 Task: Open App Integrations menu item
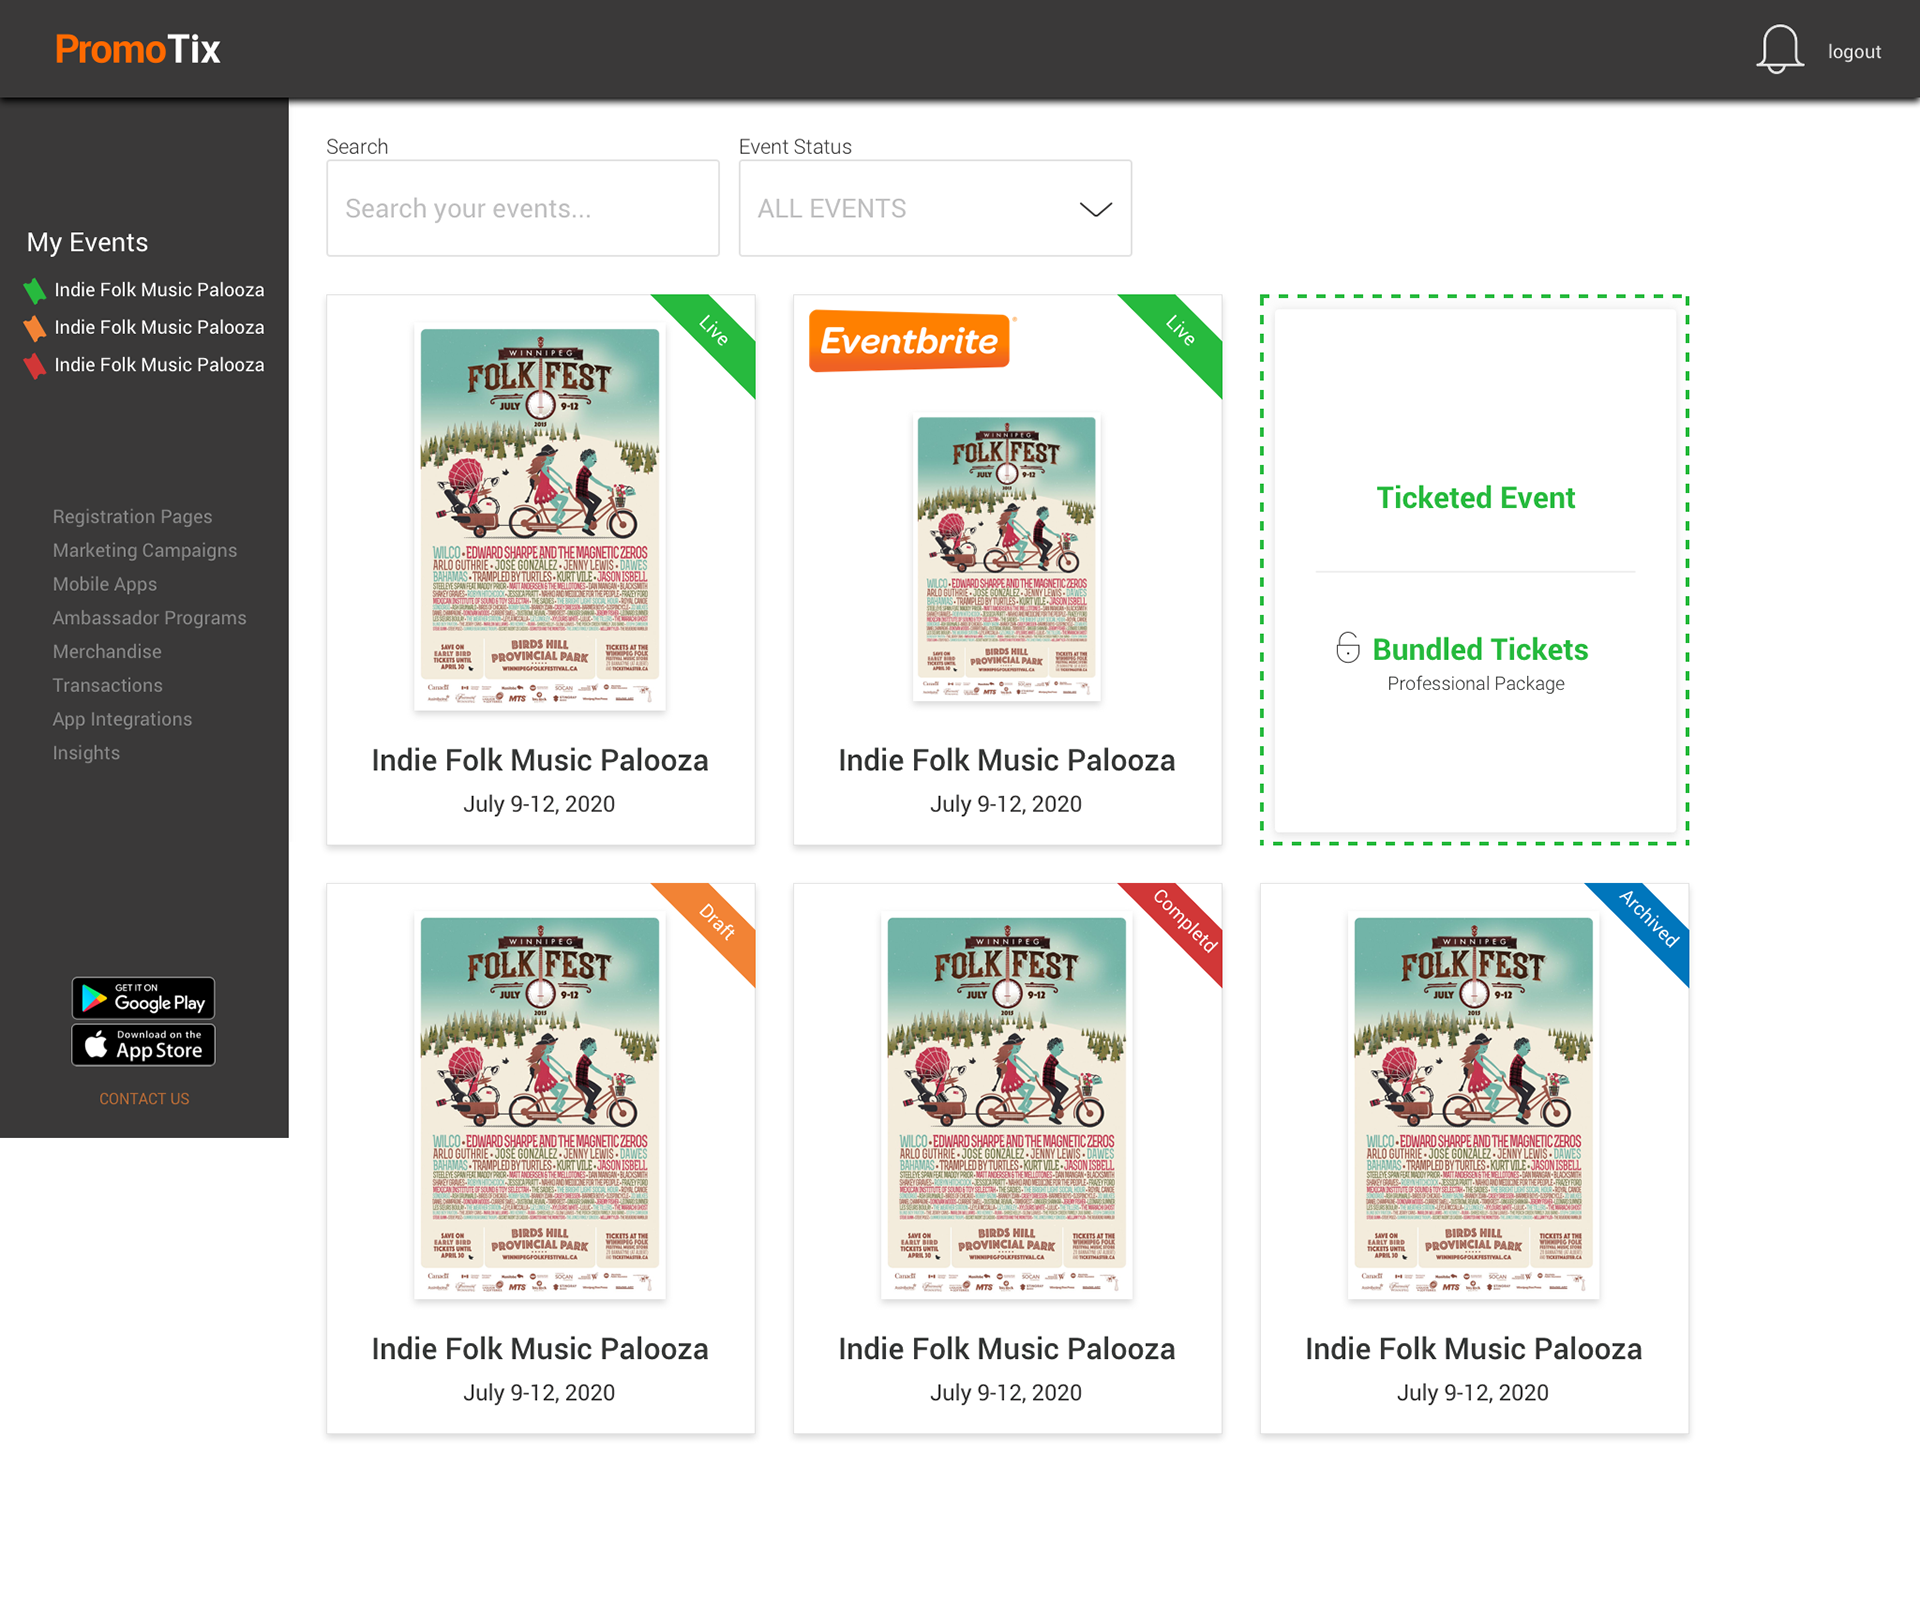(122, 719)
